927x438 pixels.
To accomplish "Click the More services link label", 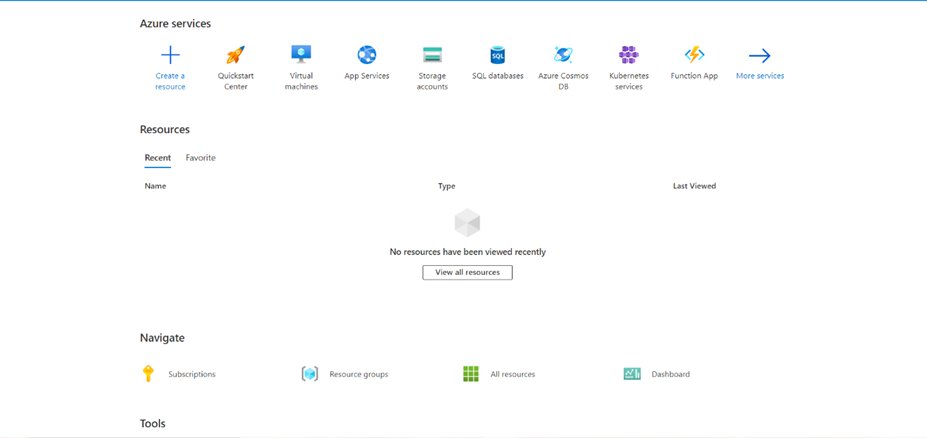I will coord(760,76).
